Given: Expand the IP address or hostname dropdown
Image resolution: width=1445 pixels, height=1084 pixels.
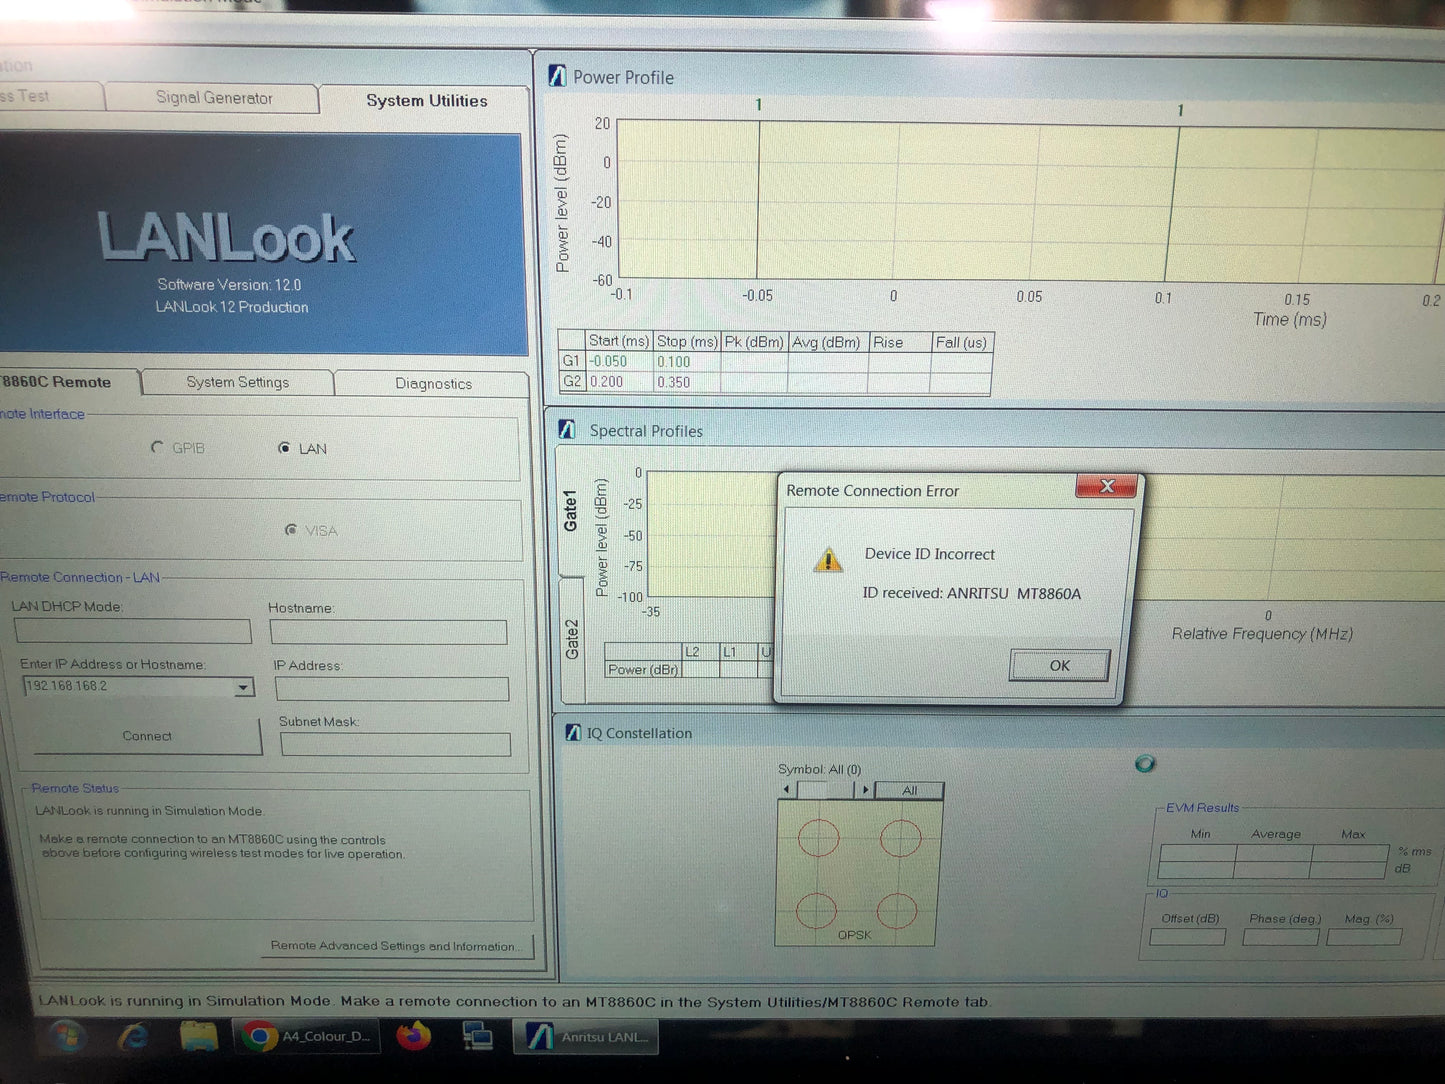Looking at the screenshot, I should [243, 687].
